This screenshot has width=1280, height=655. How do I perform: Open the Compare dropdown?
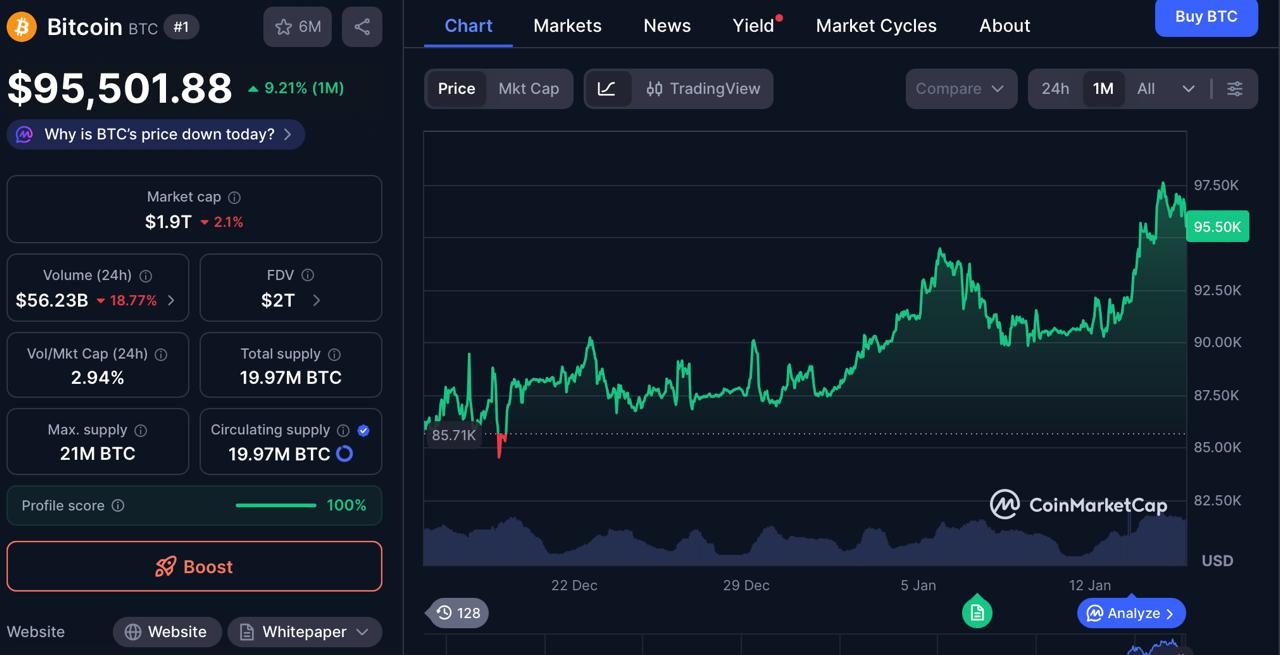tap(960, 88)
